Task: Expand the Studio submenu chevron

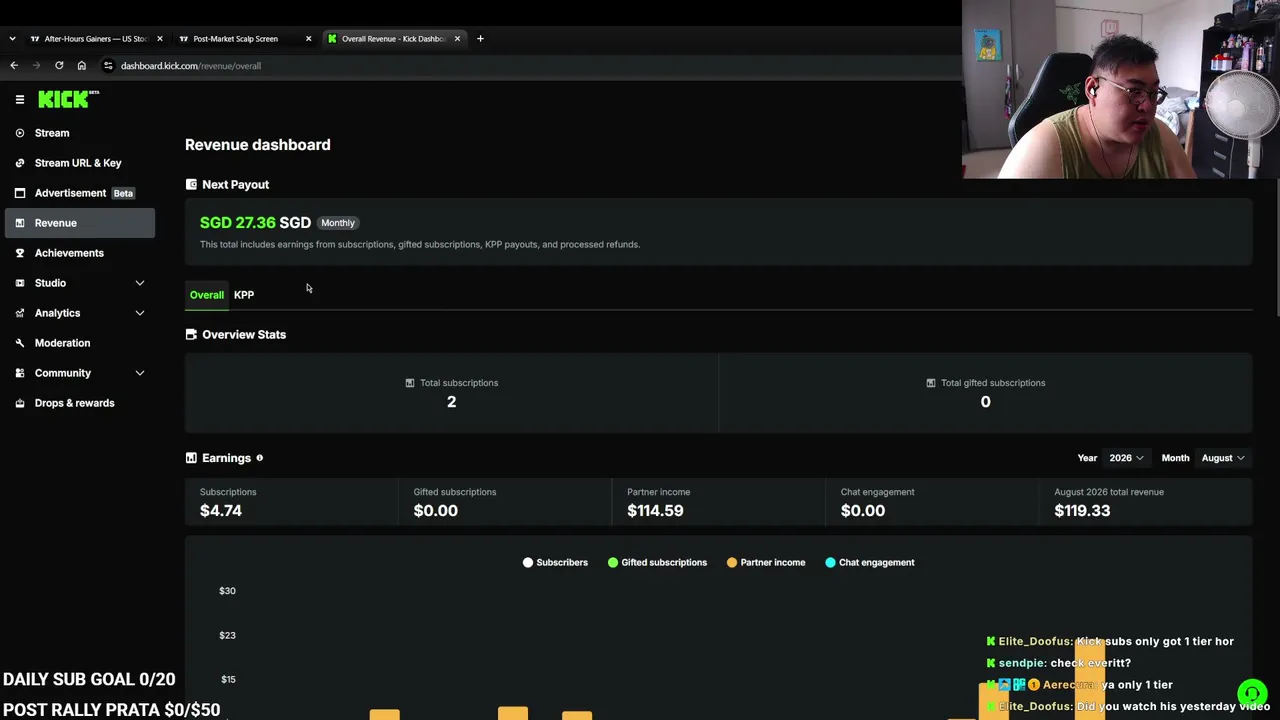Action: coord(140,283)
